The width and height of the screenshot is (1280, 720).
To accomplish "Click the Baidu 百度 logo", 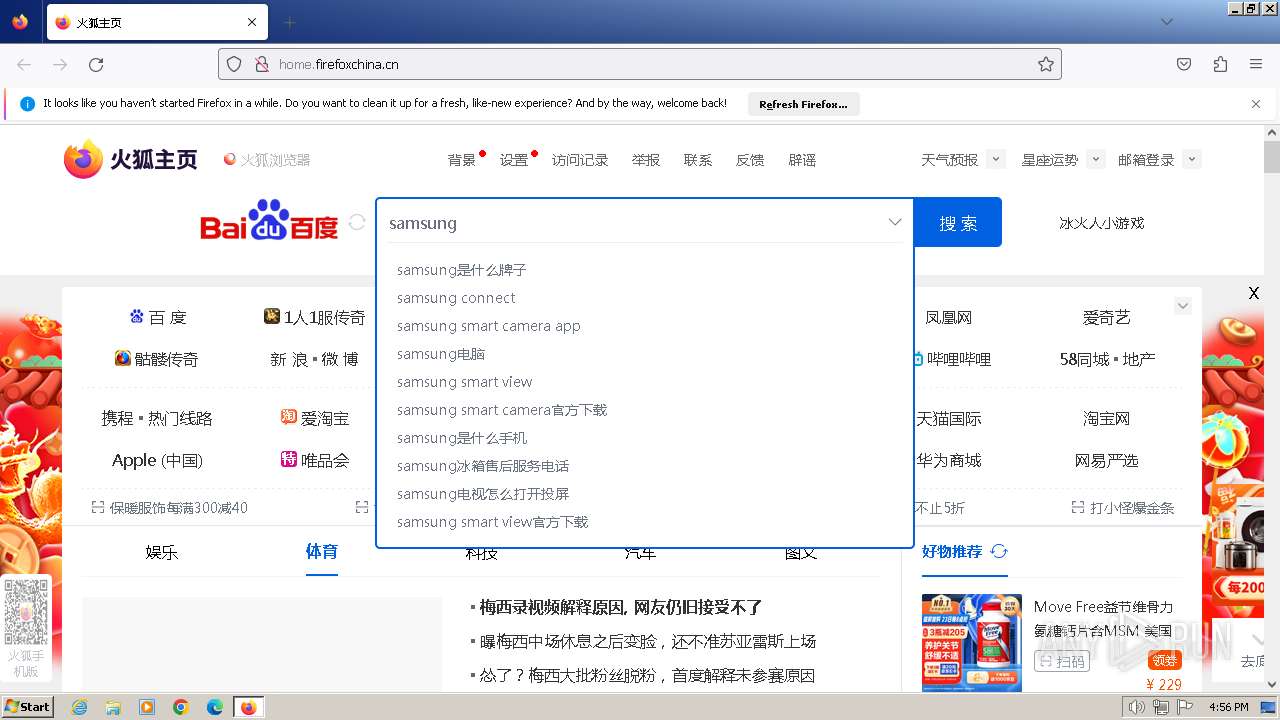I will (269, 221).
